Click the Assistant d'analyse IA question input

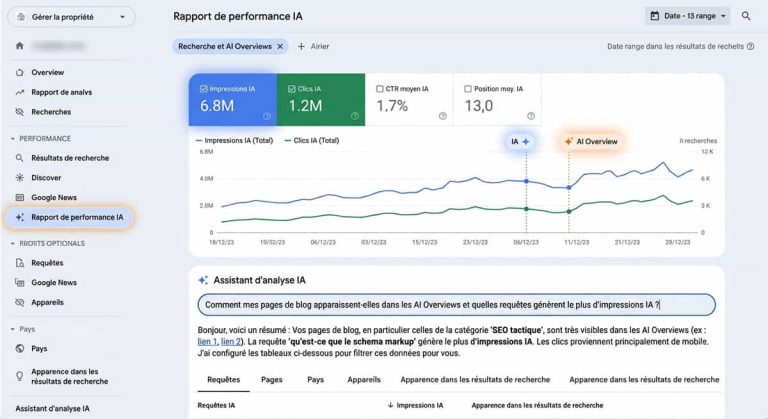coord(456,305)
